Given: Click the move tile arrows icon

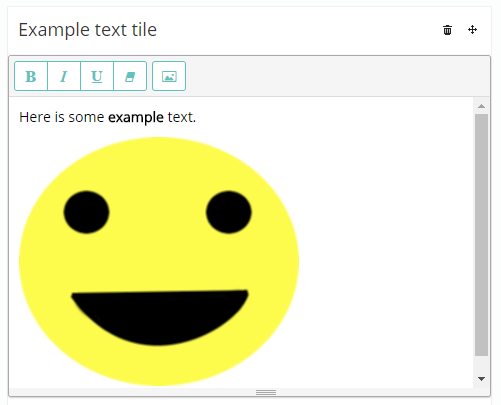Looking at the screenshot, I should tap(472, 30).
